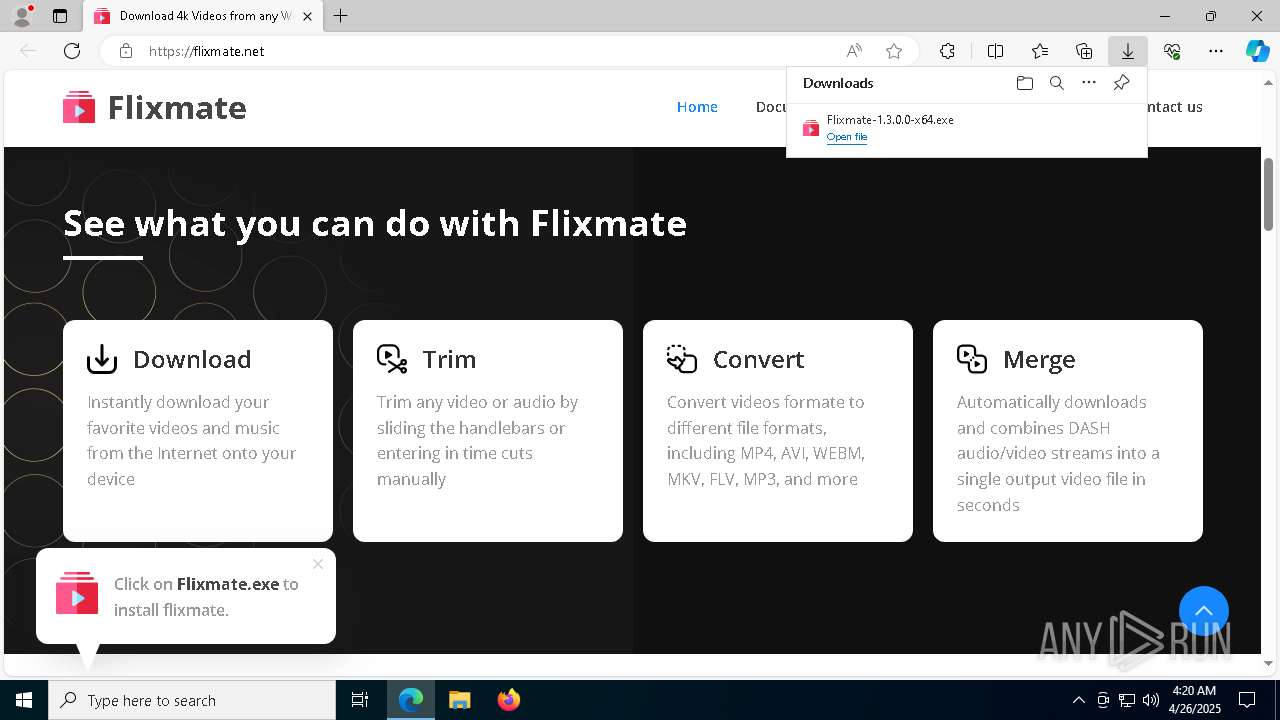
Task: Refresh the page
Action: pos(72,51)
